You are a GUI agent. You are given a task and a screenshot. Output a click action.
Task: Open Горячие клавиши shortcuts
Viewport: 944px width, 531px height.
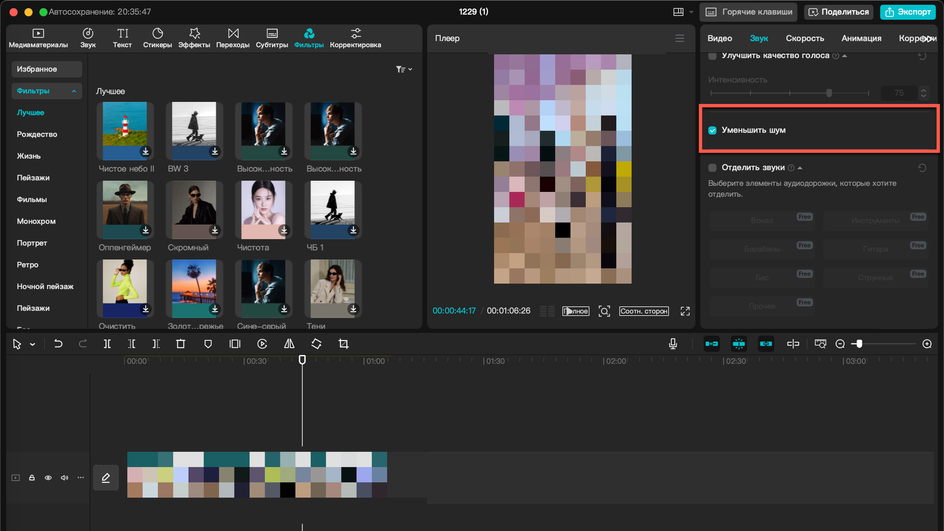pos(749,12)
